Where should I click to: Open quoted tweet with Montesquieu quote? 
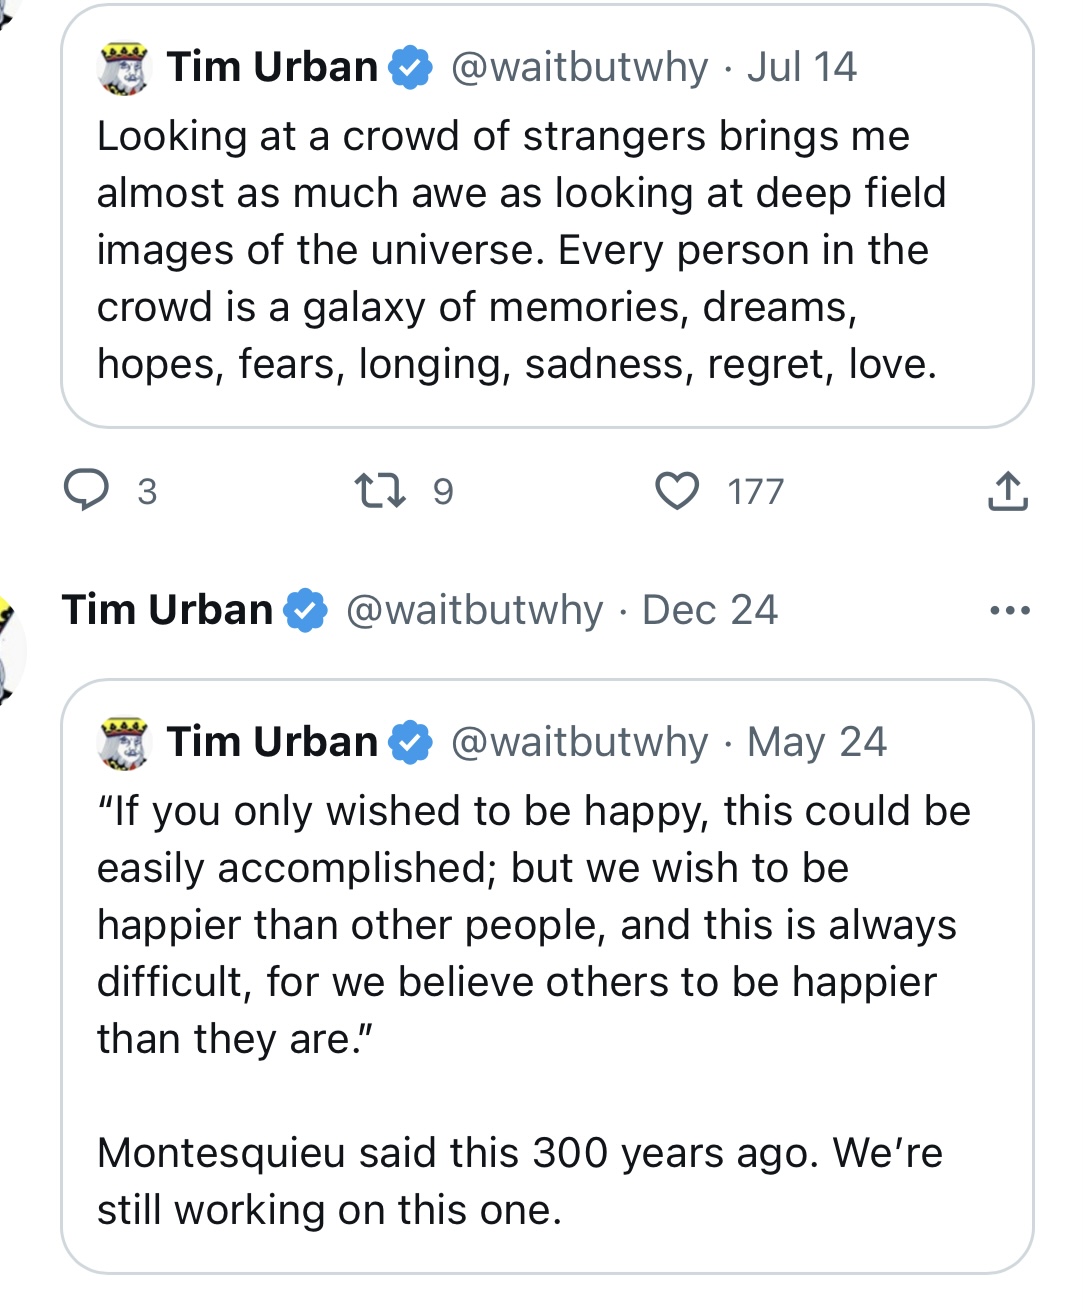tap(547, 976)
